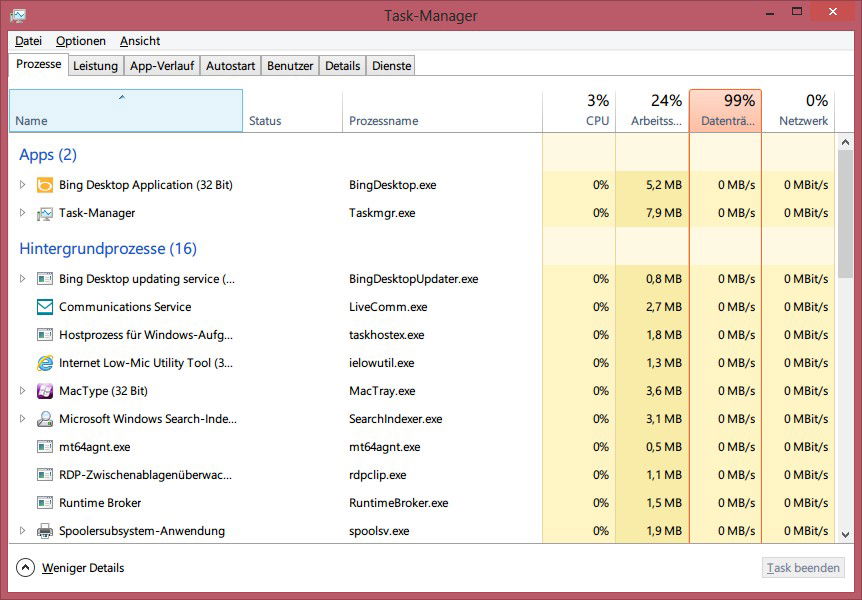Sort processes by the Name column
The height and width of the screenshot is (600, 862).
(126, 111)
